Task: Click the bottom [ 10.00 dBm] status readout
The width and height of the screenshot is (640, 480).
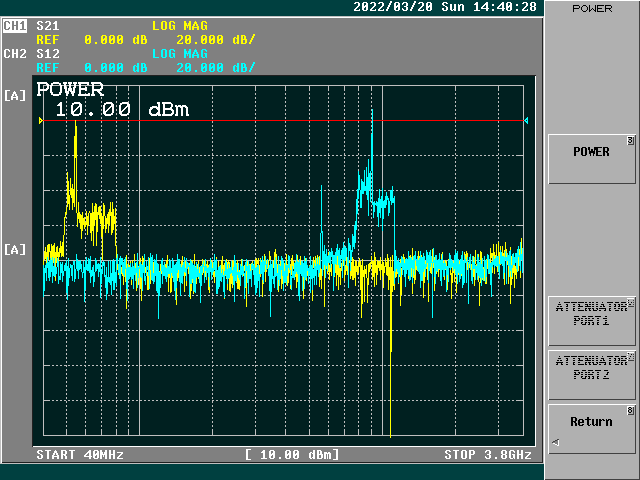Action: (292, 455)
